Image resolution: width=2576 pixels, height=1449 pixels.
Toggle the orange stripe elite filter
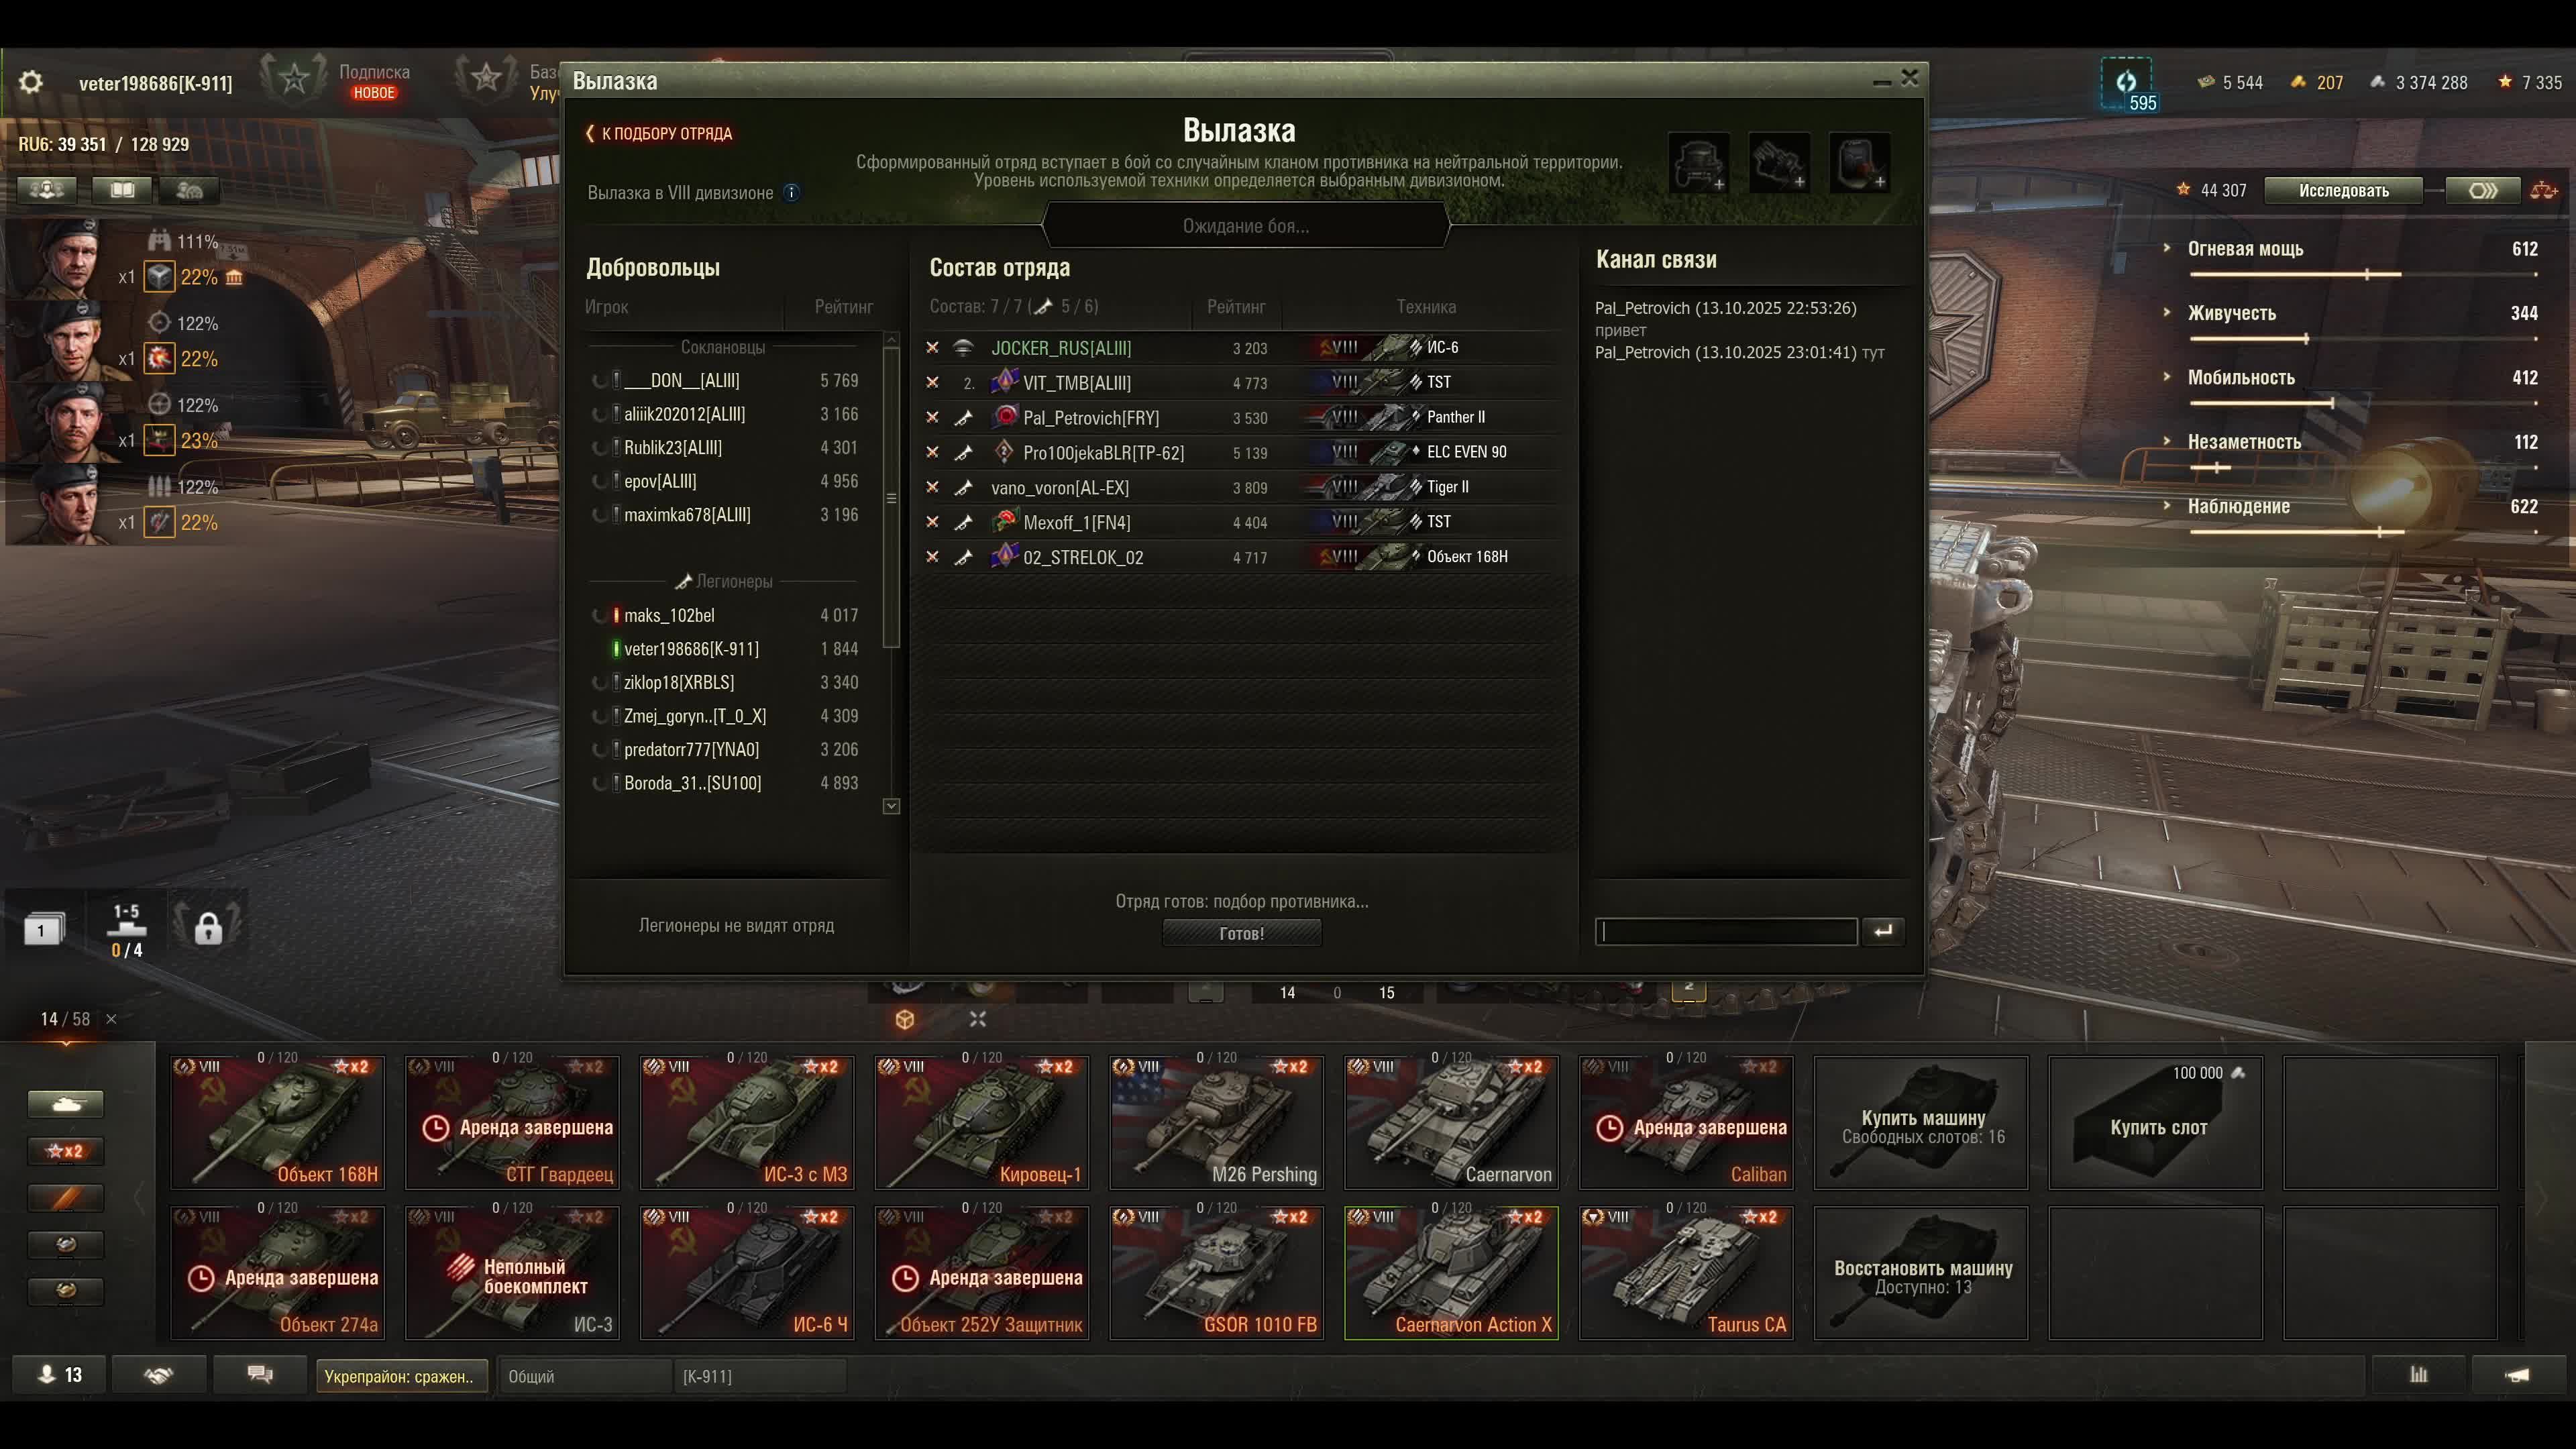point(65,1198)
